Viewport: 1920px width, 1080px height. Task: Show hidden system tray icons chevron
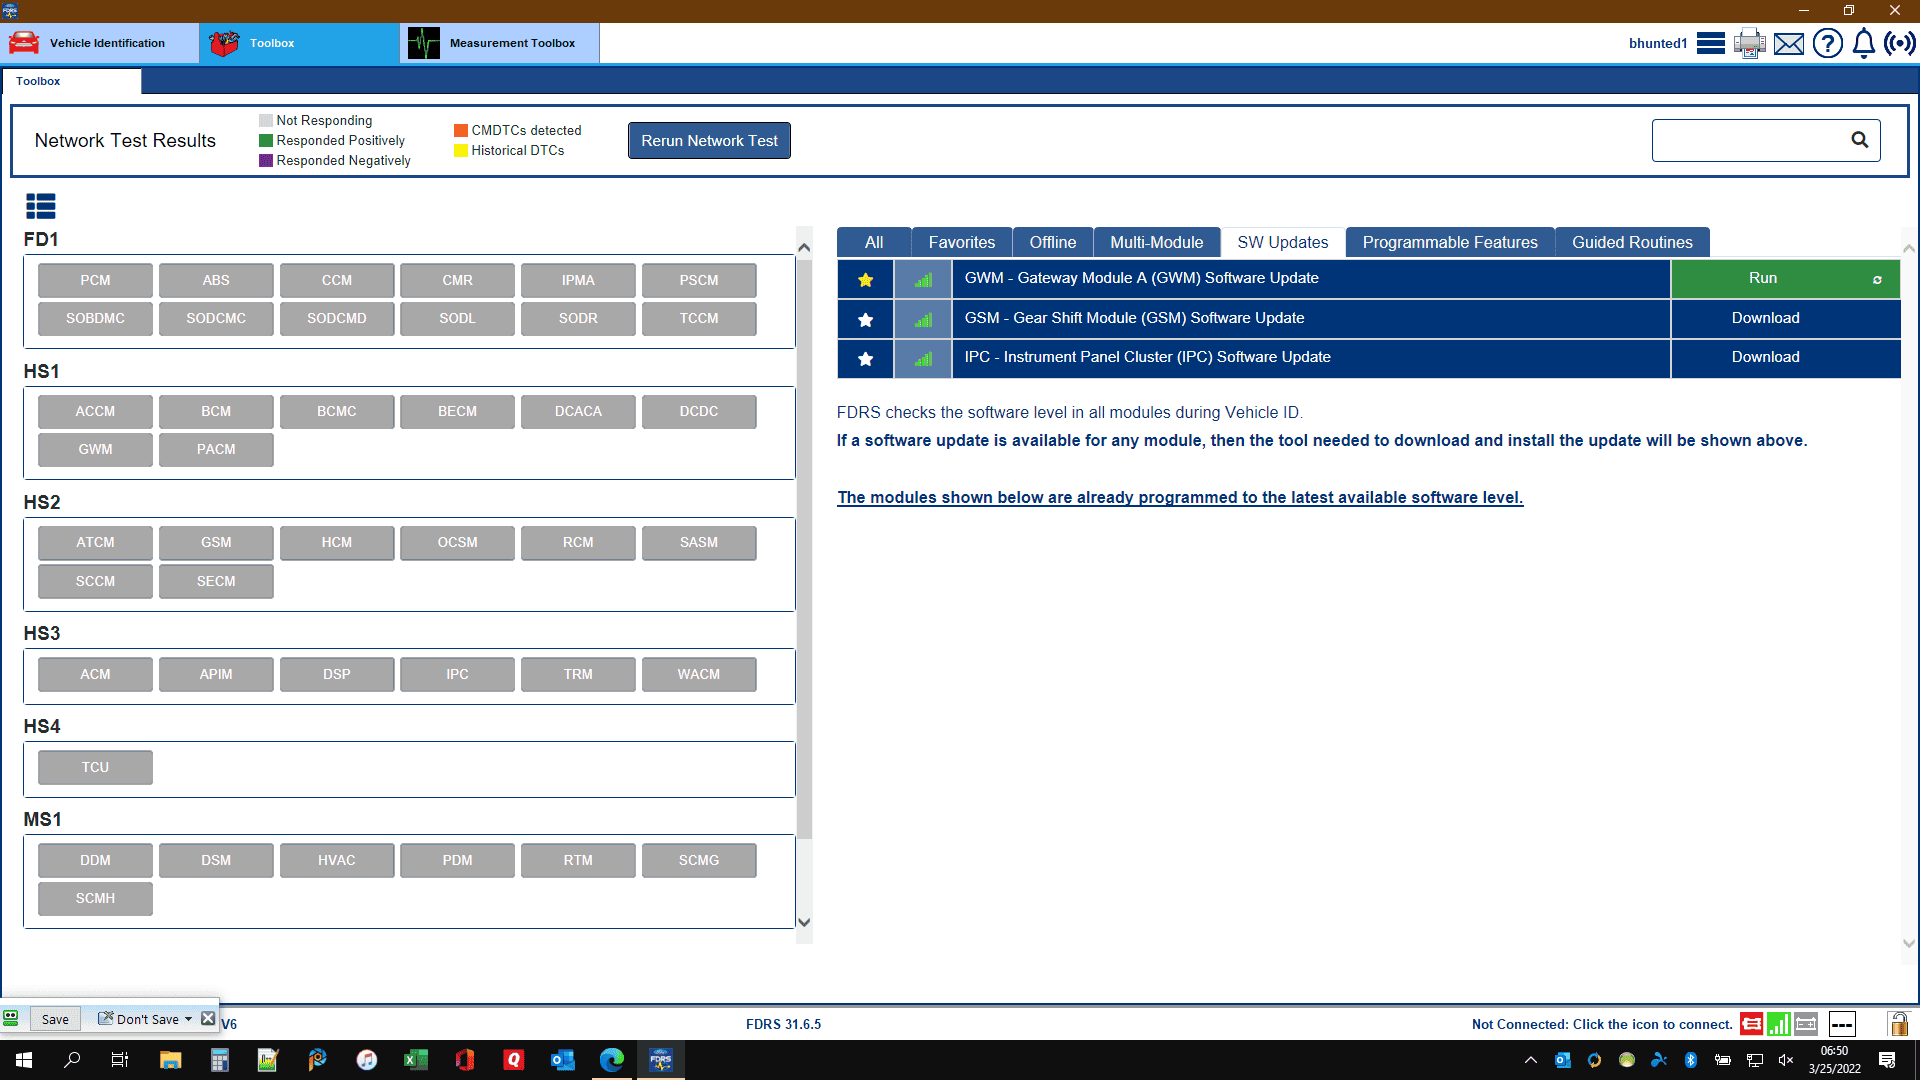[x=1530, y=1060]
